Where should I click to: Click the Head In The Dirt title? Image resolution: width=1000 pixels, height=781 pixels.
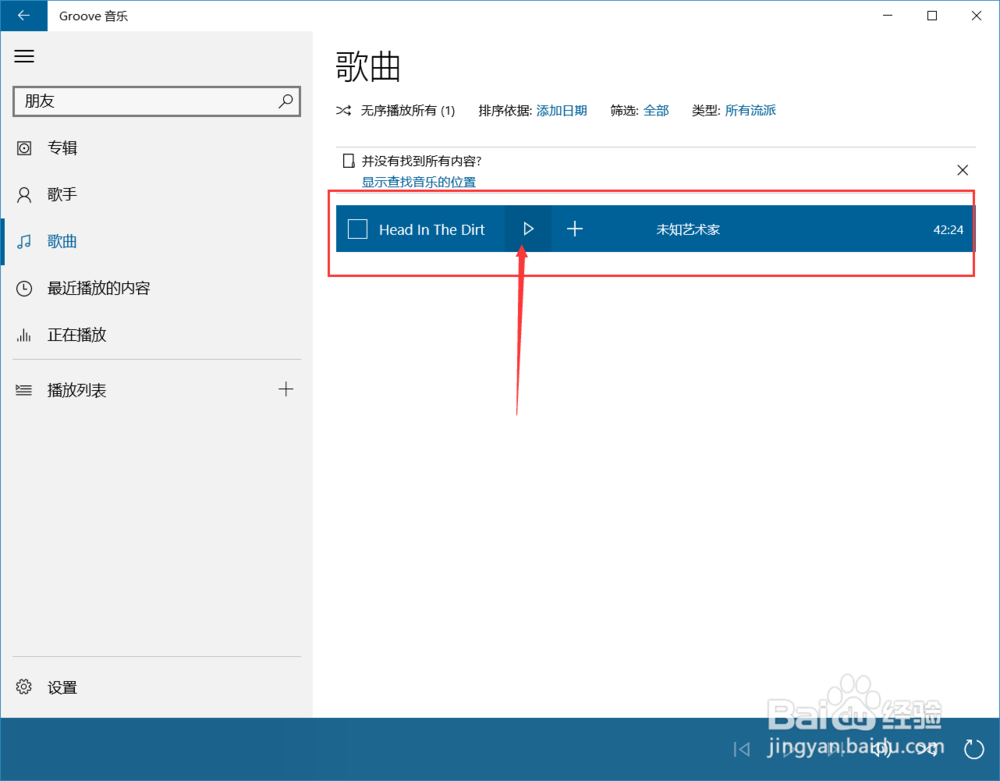click(432, 230)
